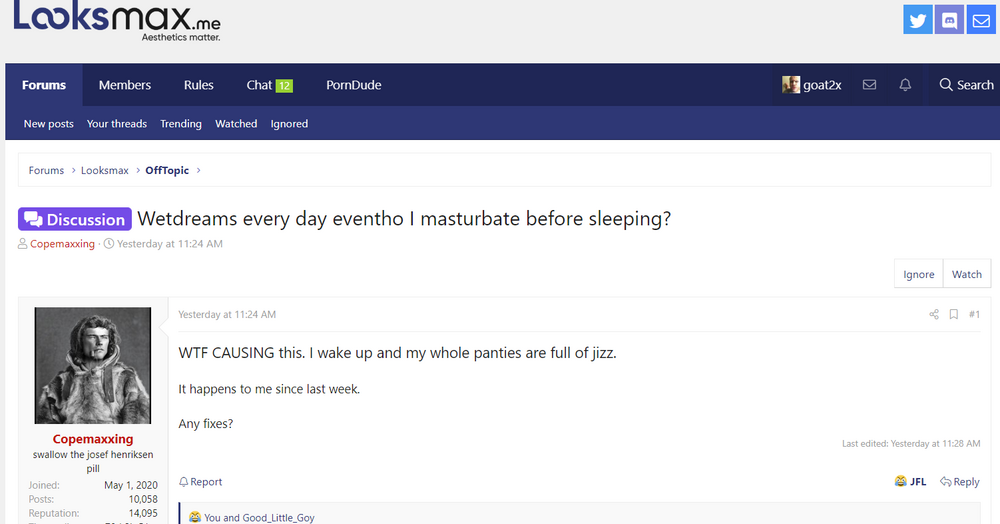Open the Chat tab with 12 badge
The height and width of the screenshot is (524, 1000).
(x=269, y=85)
